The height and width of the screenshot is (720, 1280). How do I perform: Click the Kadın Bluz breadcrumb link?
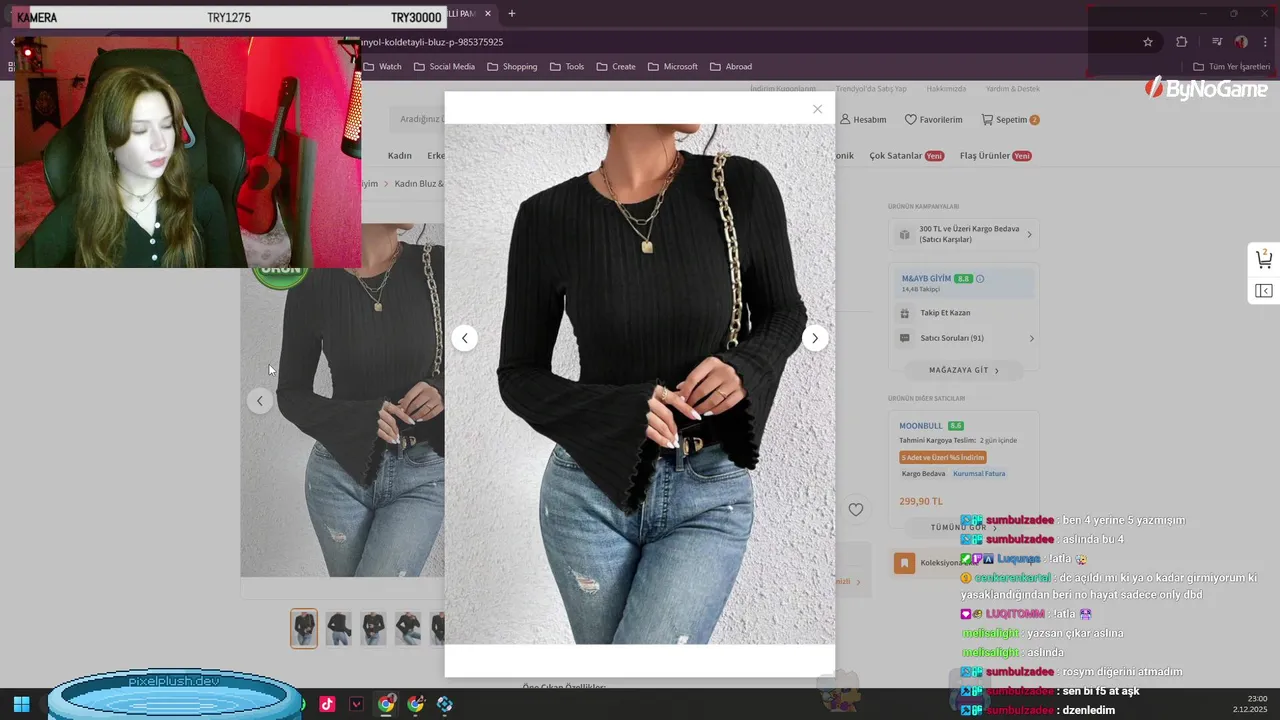[418, 184]
